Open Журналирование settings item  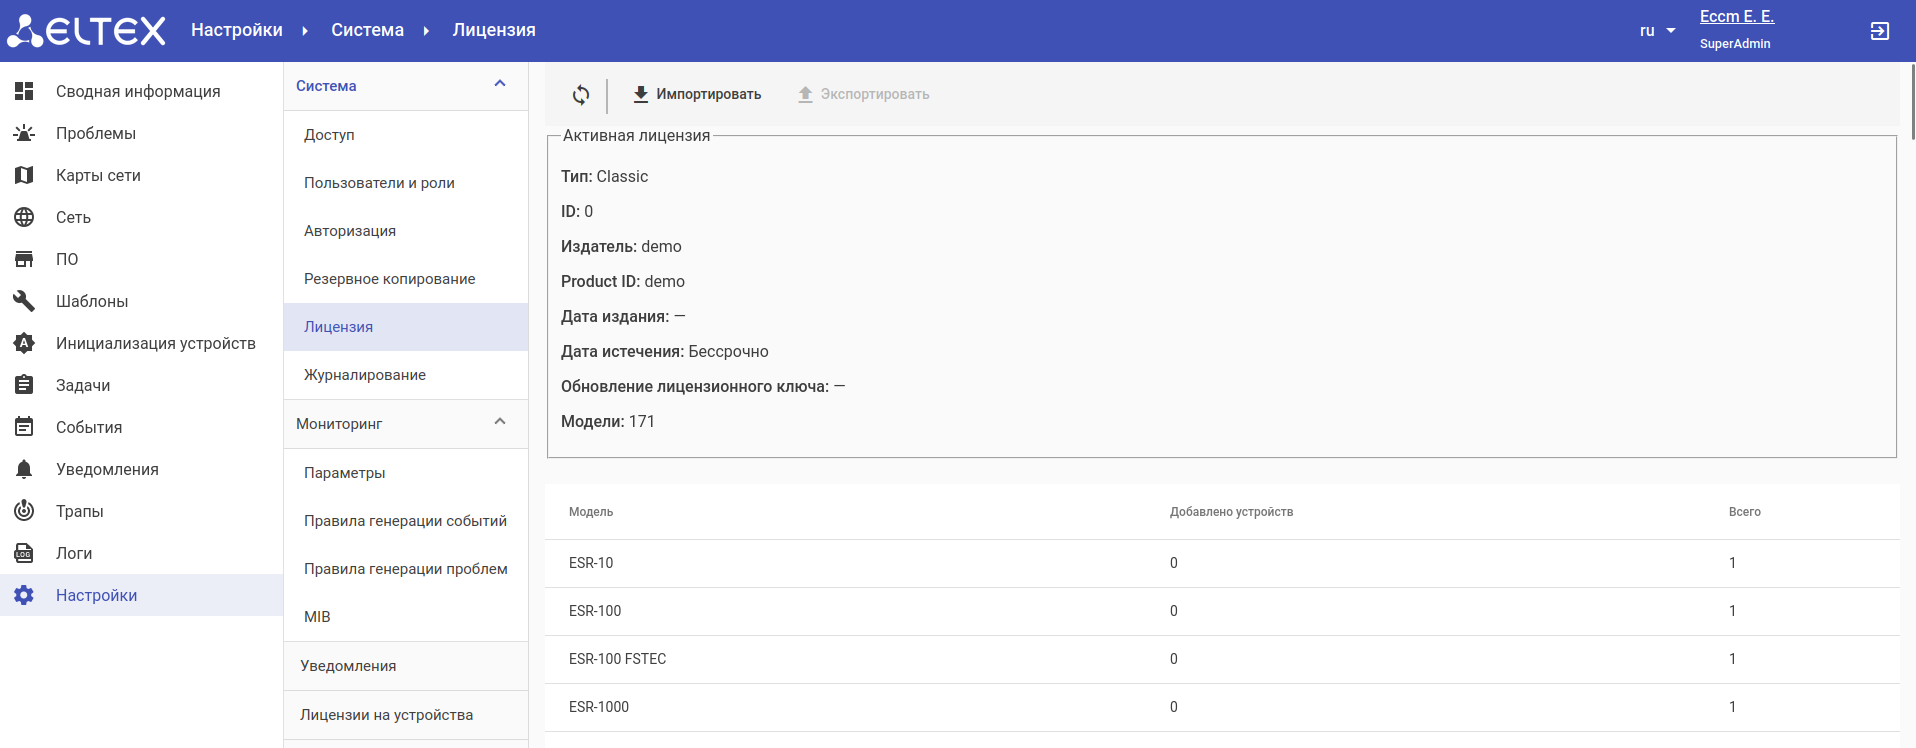pos(364,375)
